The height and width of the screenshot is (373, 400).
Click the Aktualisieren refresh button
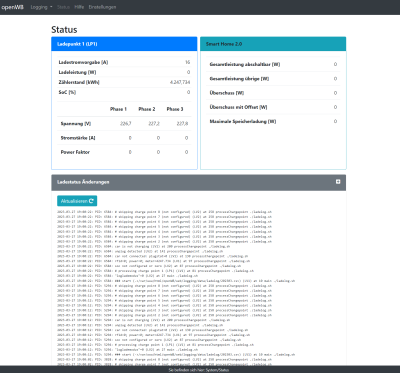[77, 201]
